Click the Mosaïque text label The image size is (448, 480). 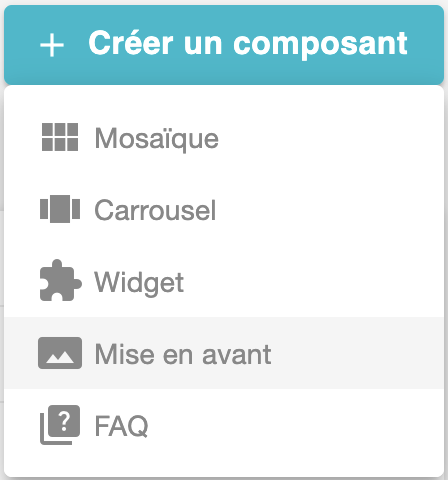(157, 139)
